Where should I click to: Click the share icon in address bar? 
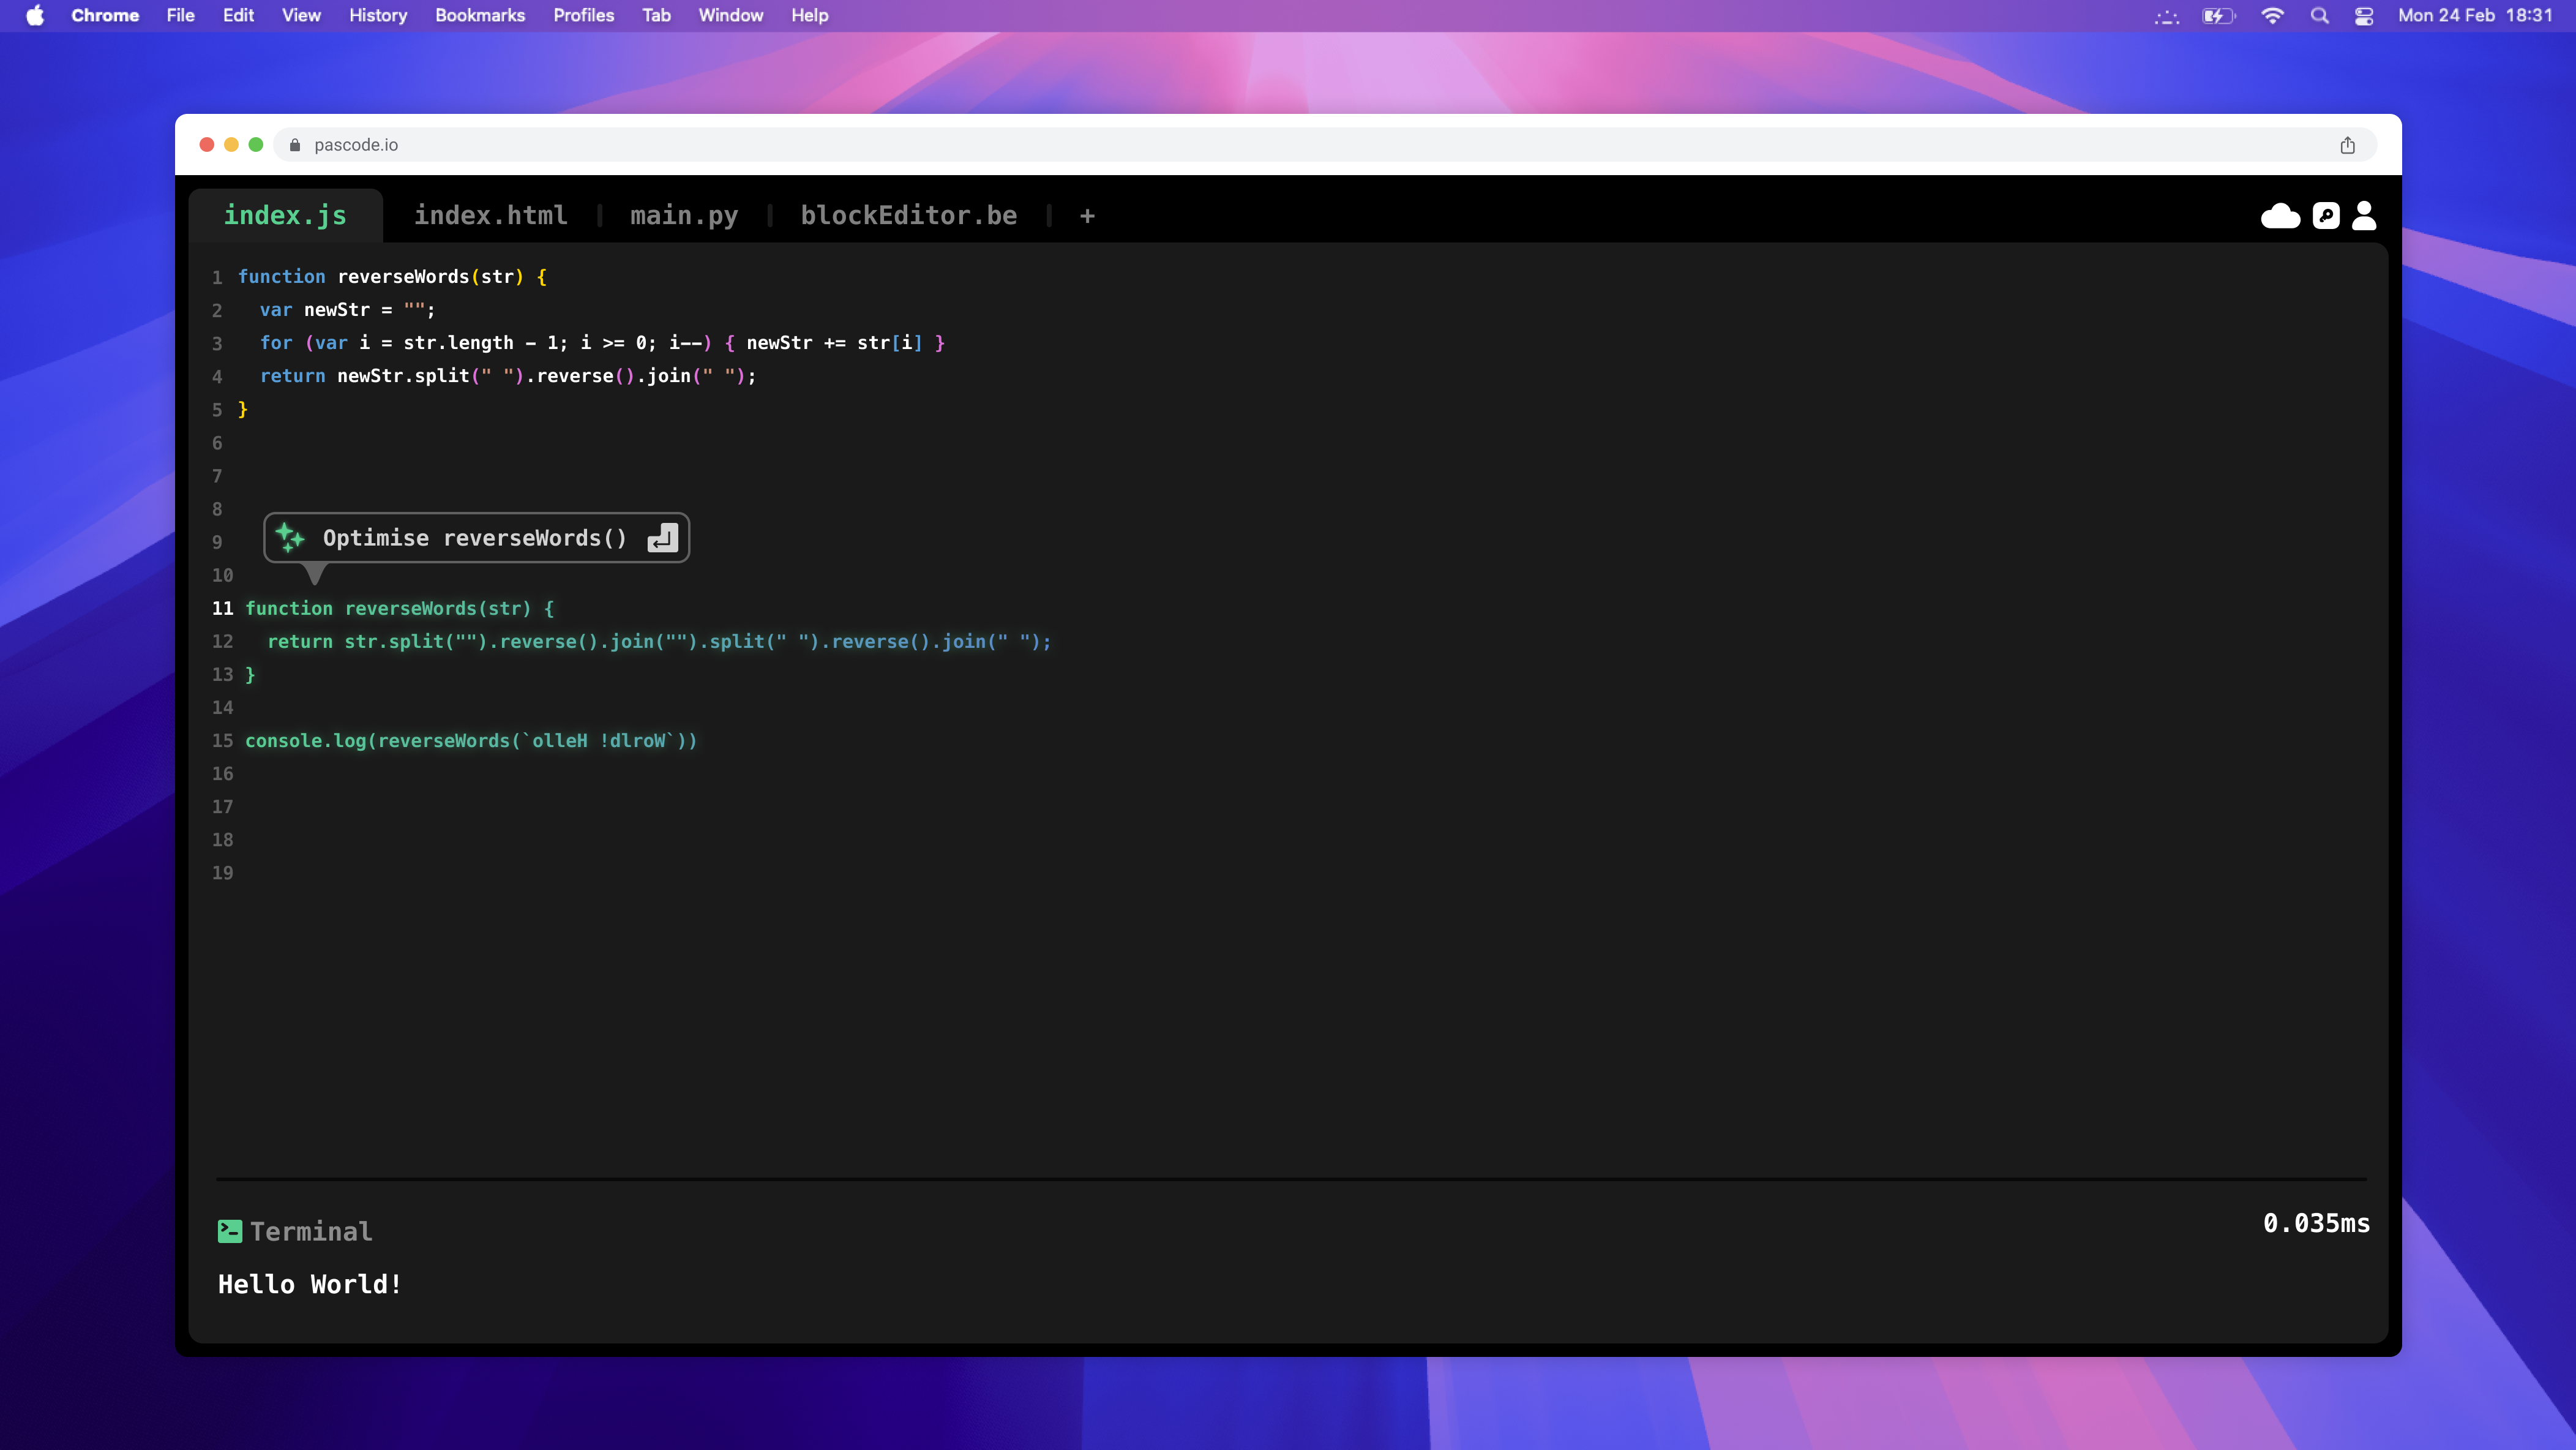tap(2347, 145)
